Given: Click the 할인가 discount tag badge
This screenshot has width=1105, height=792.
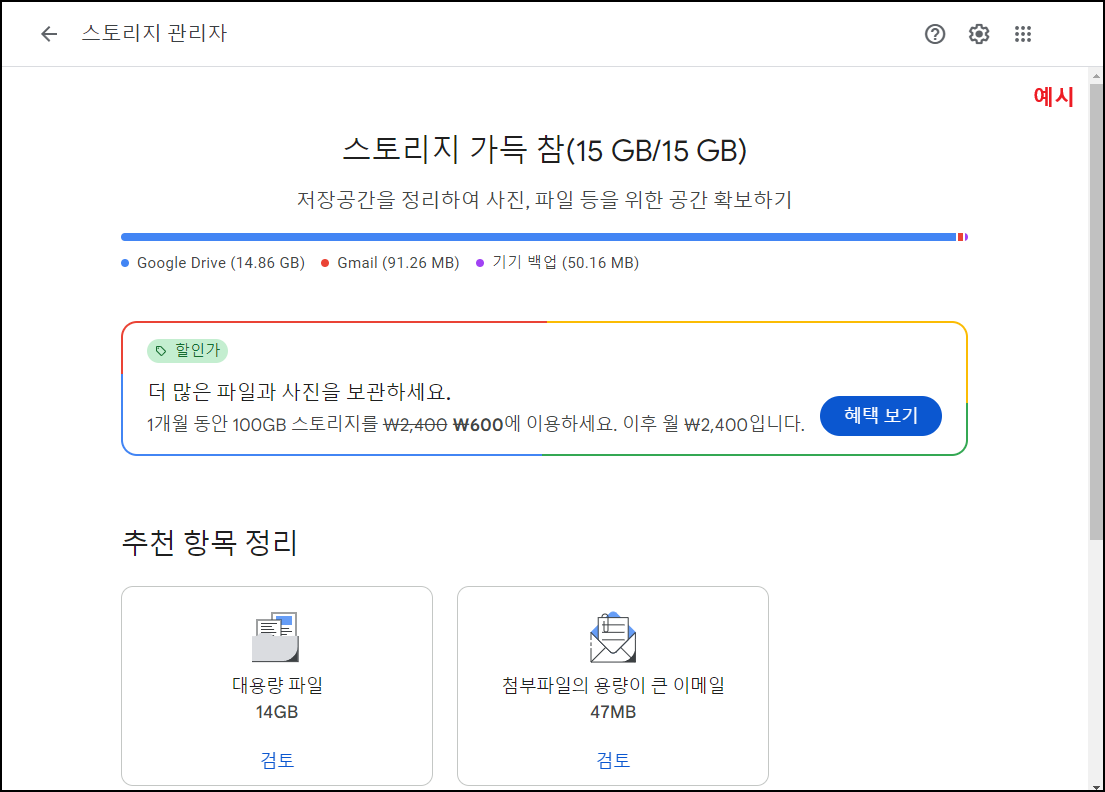Looking at the screenshot, I should point(187,350).
